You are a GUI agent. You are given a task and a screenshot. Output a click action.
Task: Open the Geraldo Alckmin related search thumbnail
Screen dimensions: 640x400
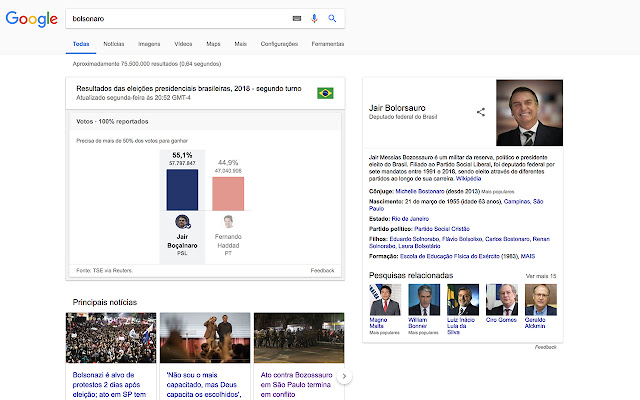point(541,300)
